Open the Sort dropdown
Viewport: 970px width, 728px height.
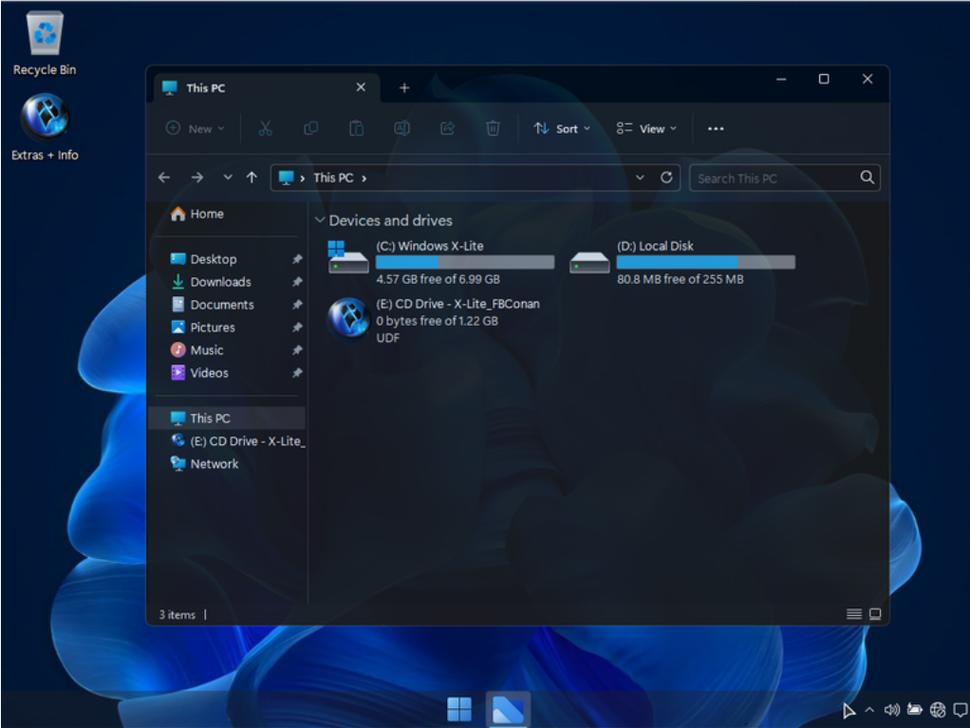coord(562,129)
